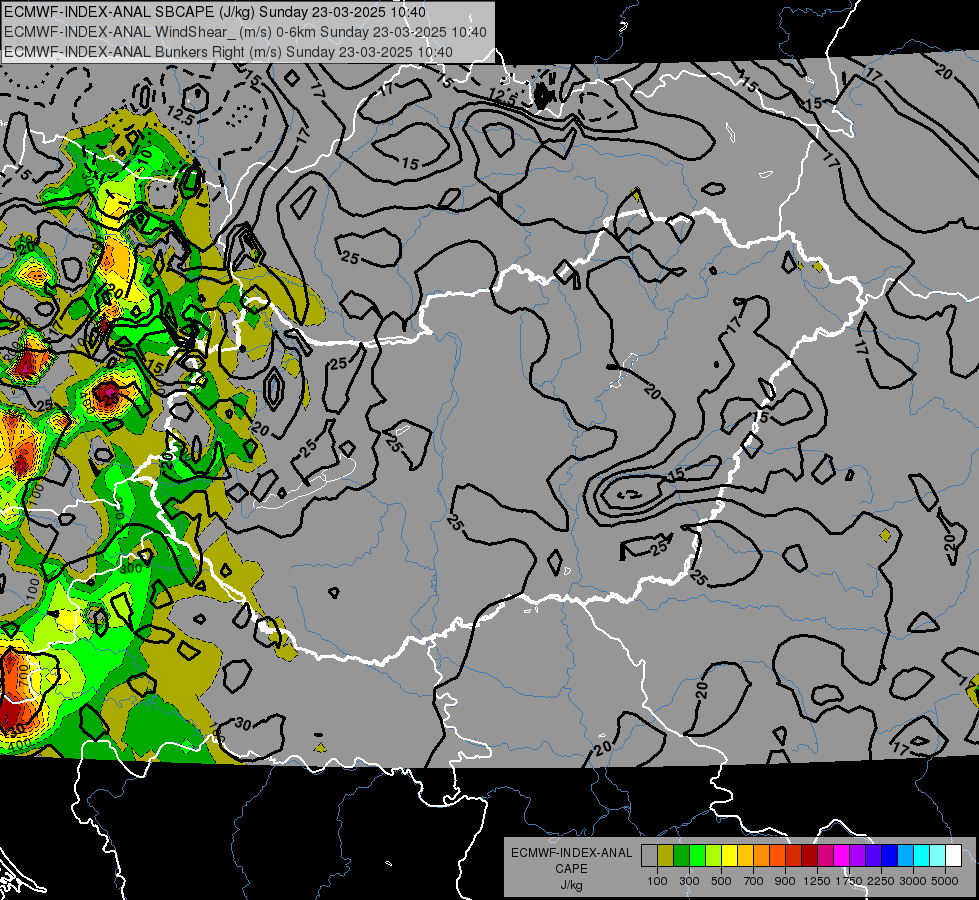979x900 pixels.
Task: Click the dark blue legend swatch
Action: coord(889,856)
